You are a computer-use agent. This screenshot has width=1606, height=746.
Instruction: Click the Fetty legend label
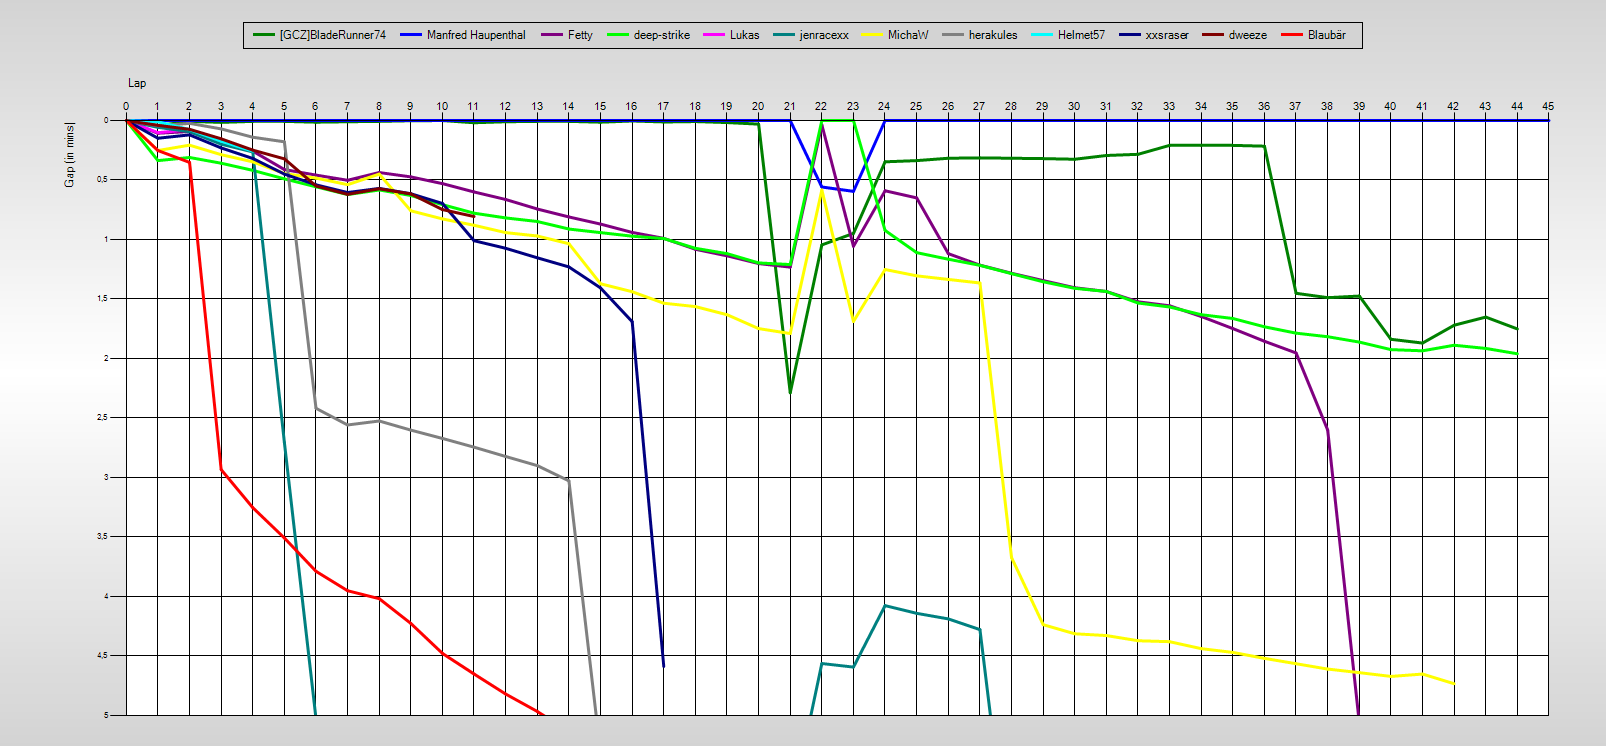(580, 35)
